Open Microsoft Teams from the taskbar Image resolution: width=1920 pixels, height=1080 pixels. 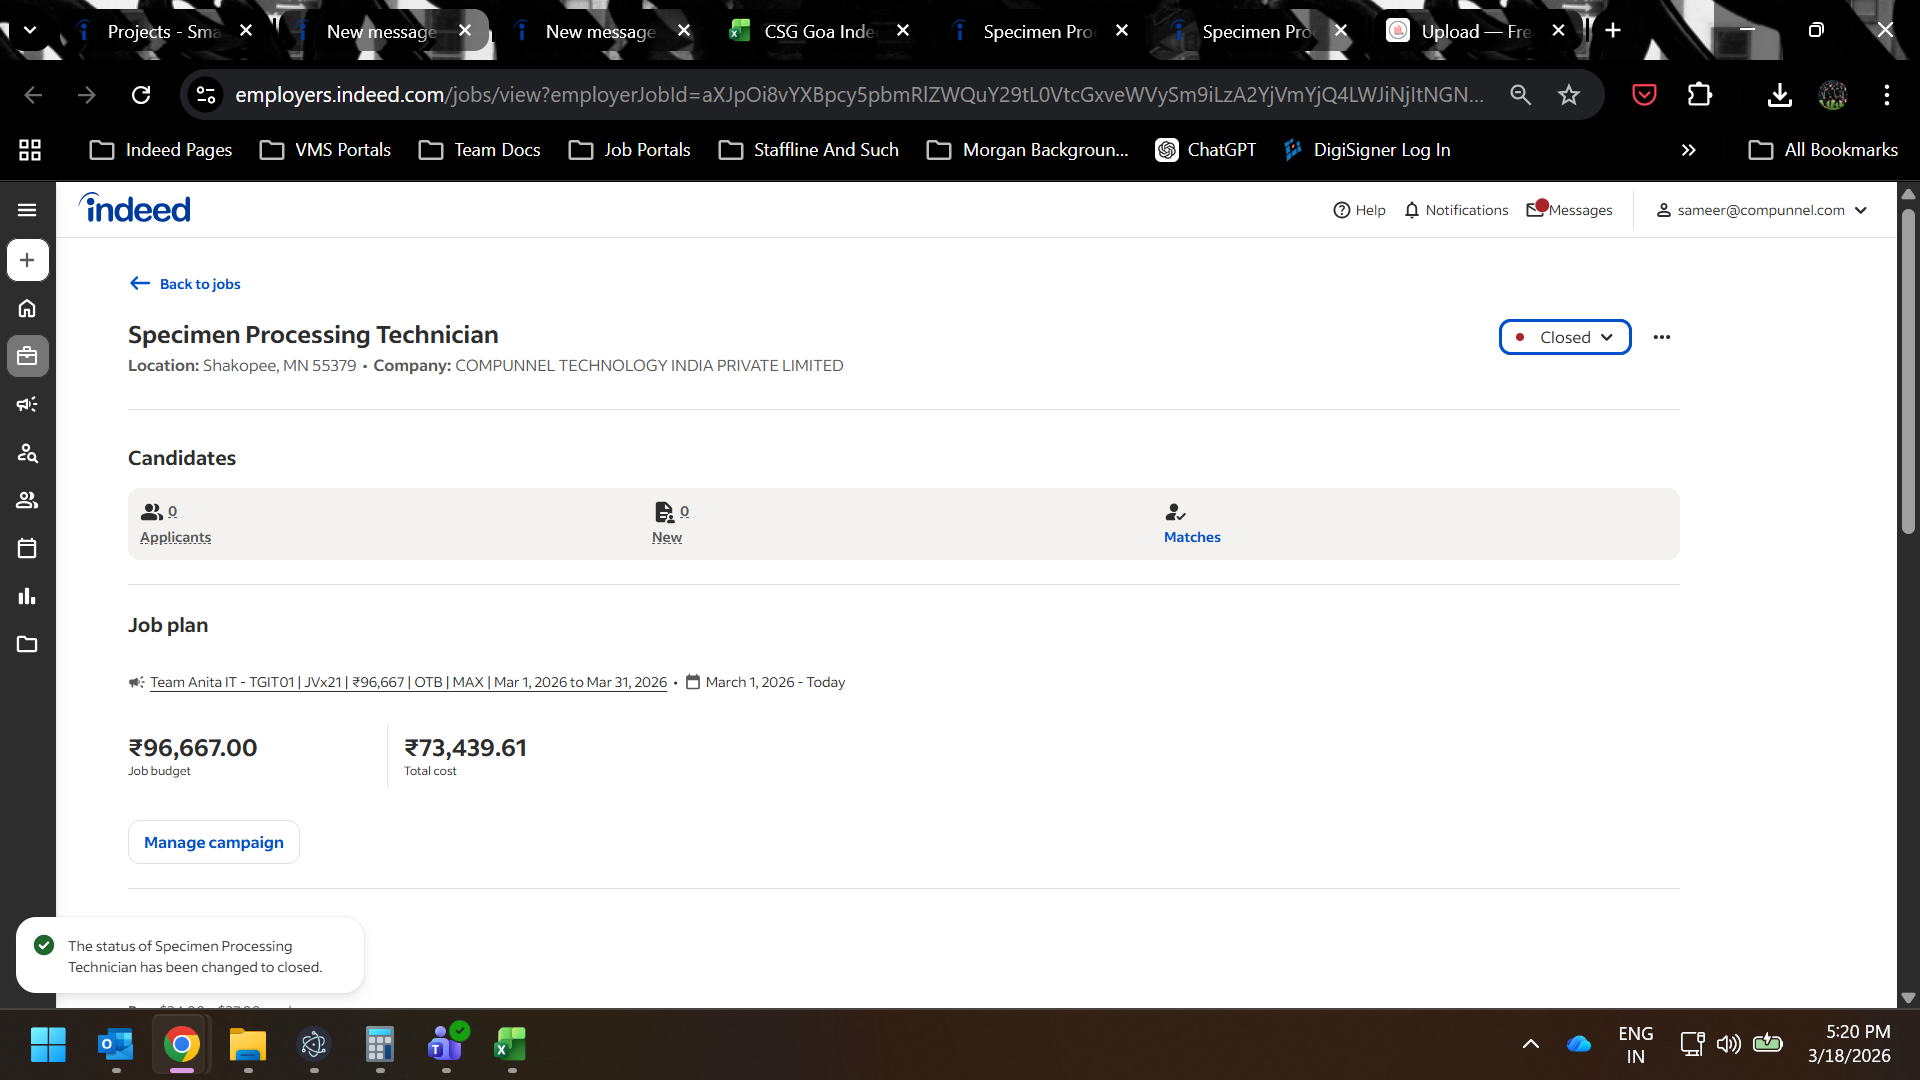click(x=444, y=1045)
